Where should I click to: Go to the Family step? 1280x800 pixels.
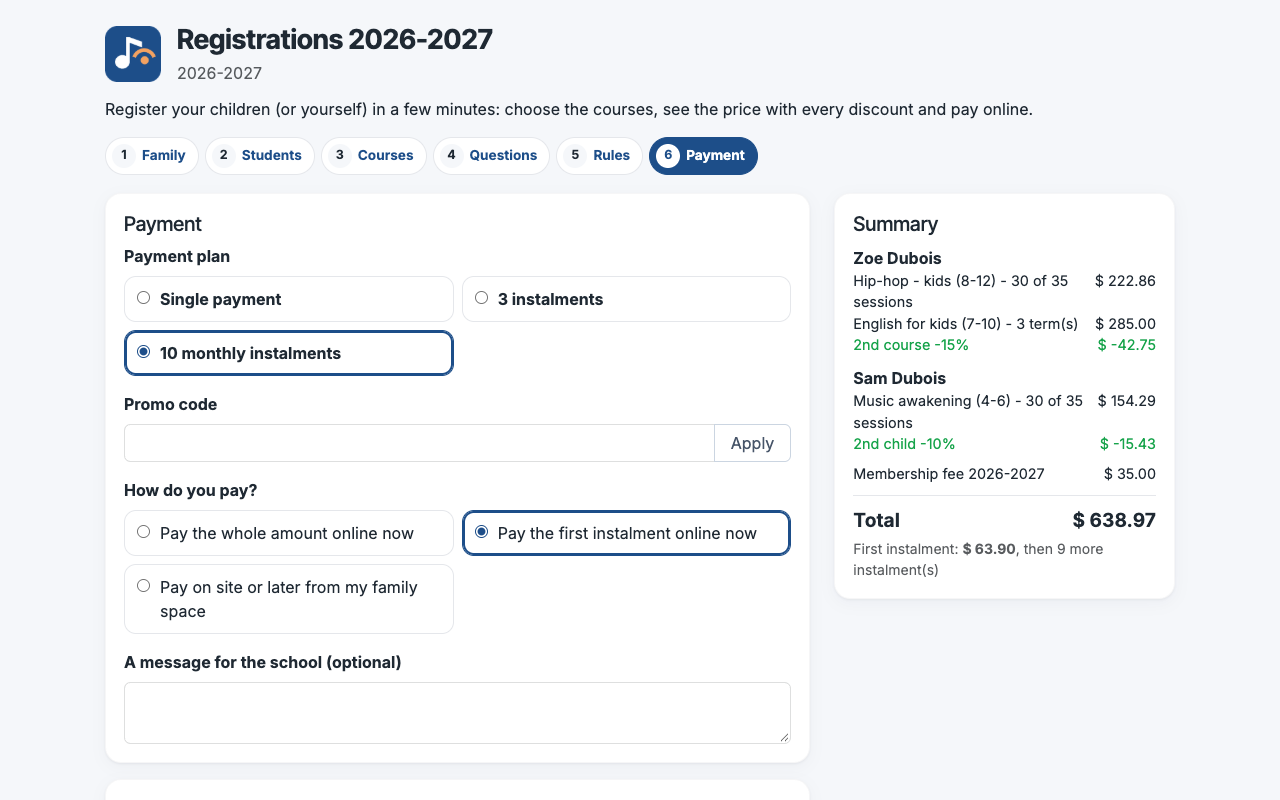152,156
